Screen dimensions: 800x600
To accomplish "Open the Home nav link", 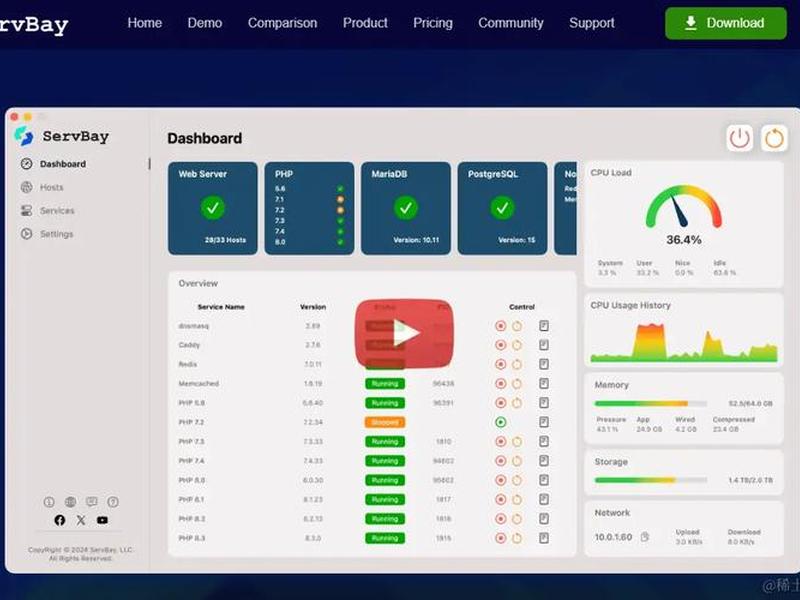I will pyautogui.click(x=145, y=23).
